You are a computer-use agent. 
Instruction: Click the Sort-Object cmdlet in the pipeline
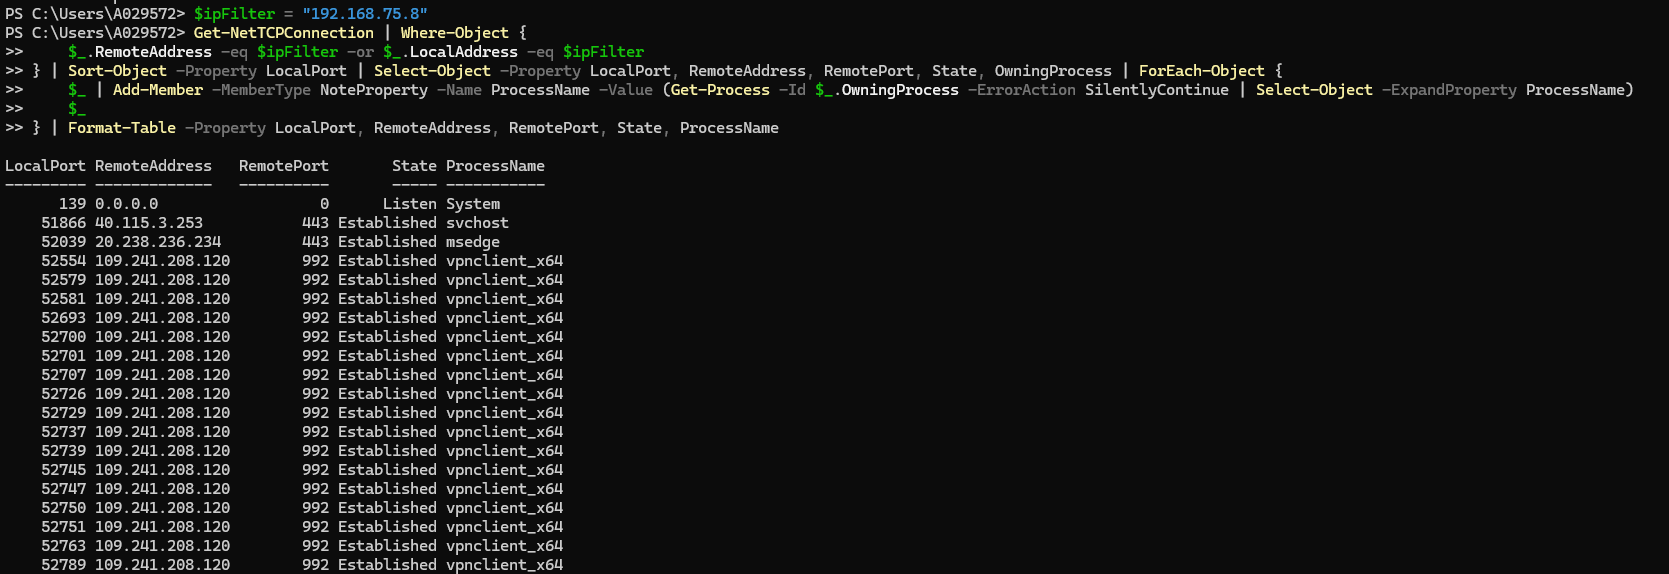pos(117,71)
